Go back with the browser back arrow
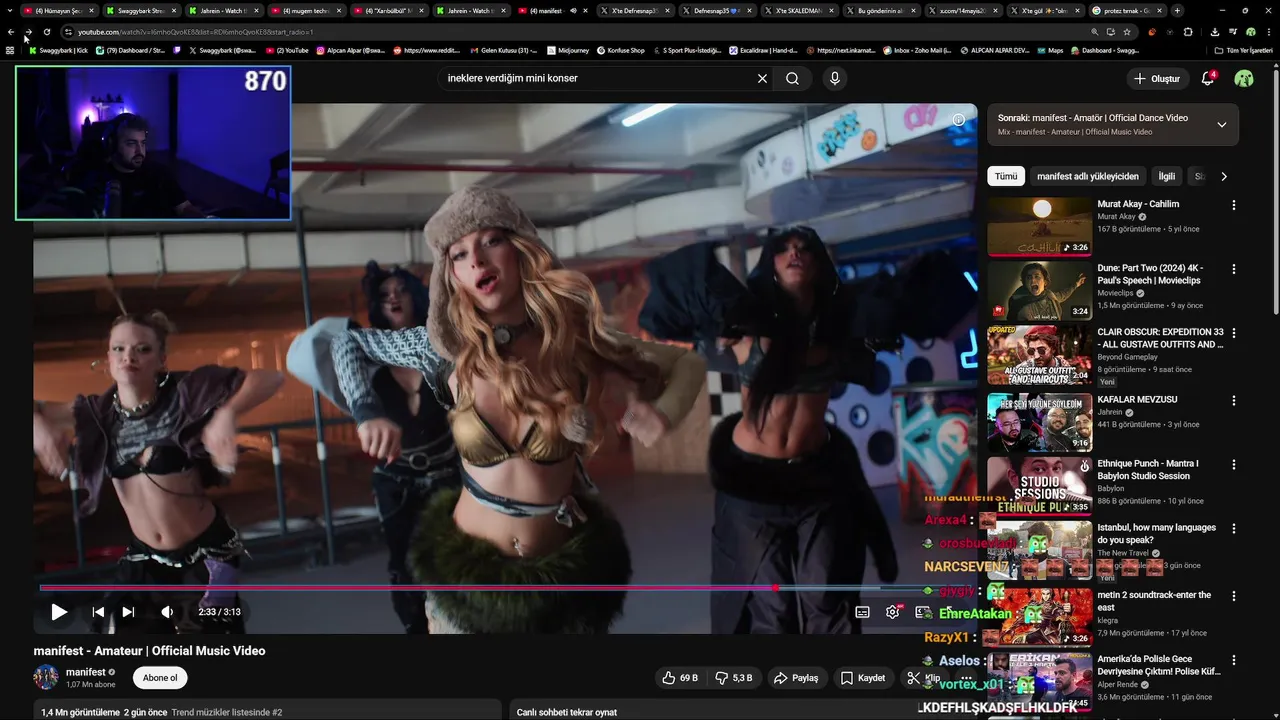 pos(11,32)
